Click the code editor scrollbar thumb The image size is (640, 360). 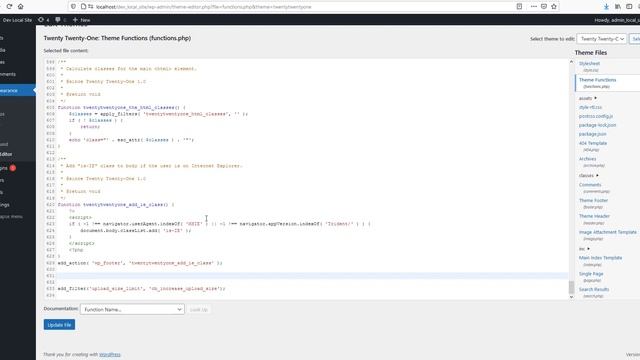point(571,287)
